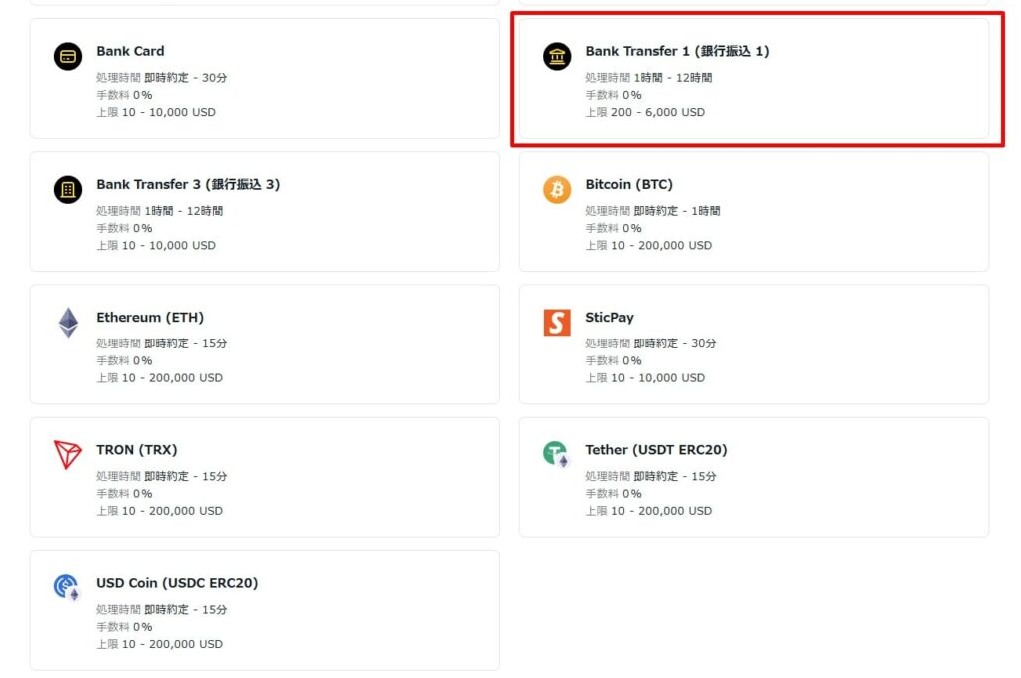Select the Bitcoin (BTC) title
The width and height of the screenshot is (1021, 678).
point(629,184)
